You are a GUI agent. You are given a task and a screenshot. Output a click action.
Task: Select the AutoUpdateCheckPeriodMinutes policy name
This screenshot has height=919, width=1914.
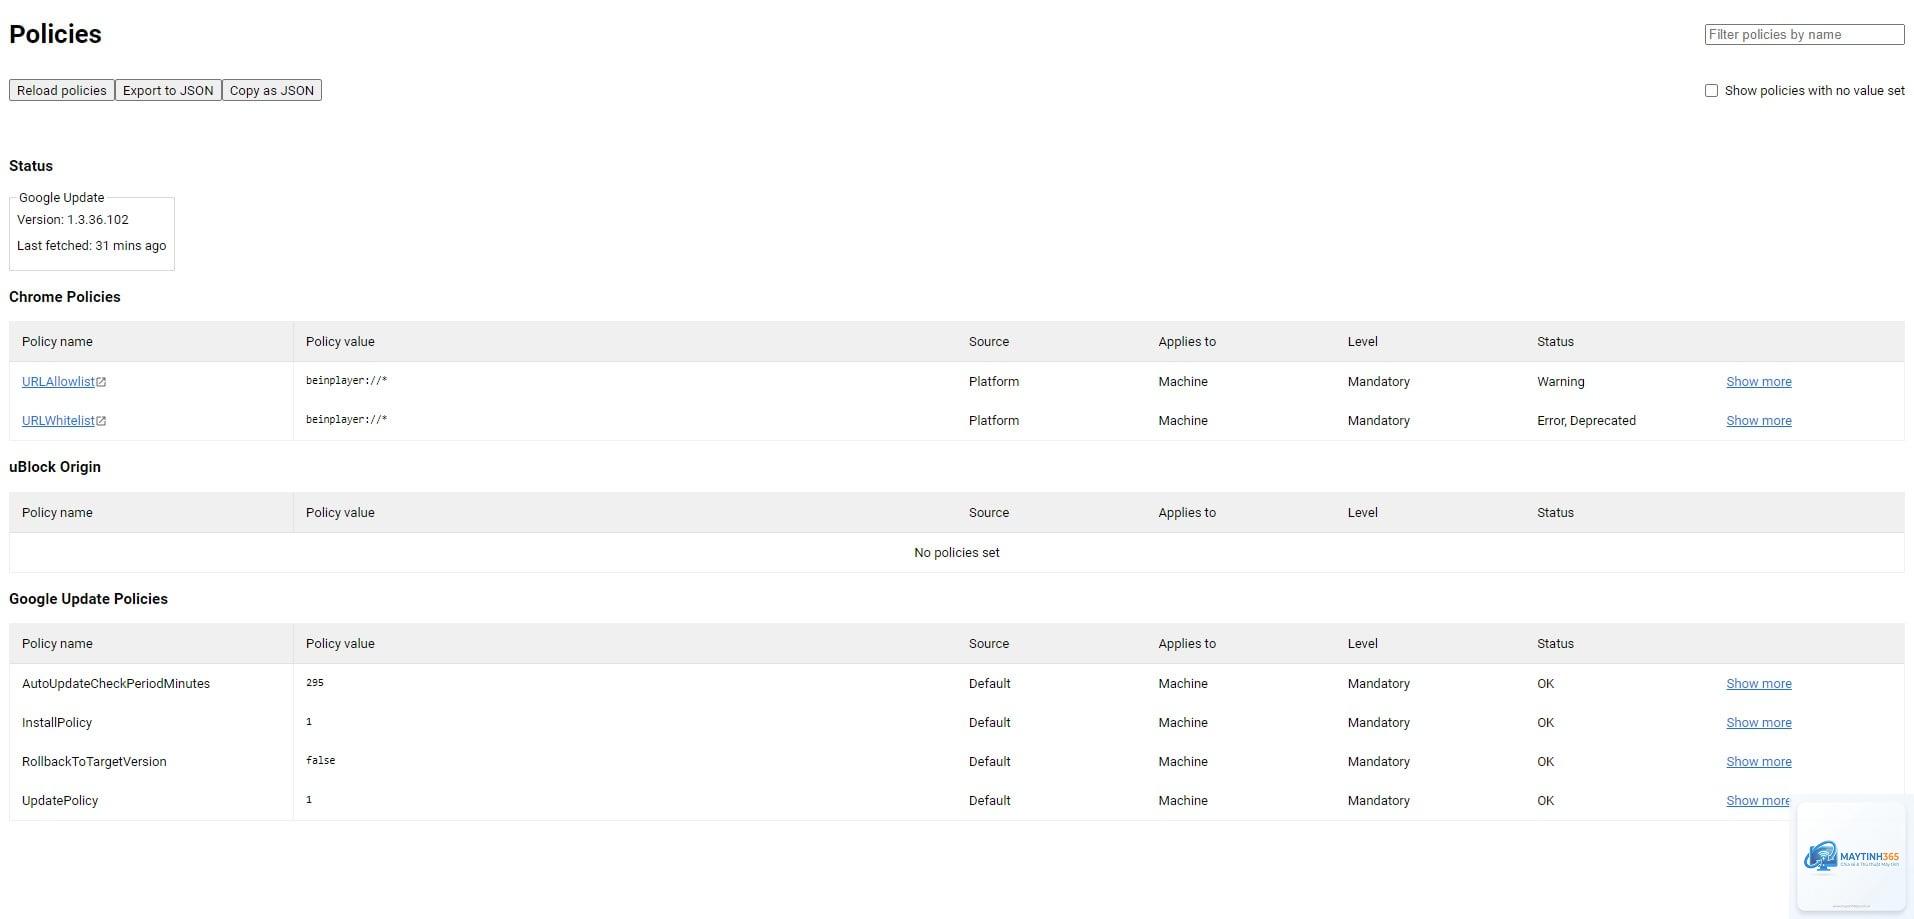[x=116, y=684]
